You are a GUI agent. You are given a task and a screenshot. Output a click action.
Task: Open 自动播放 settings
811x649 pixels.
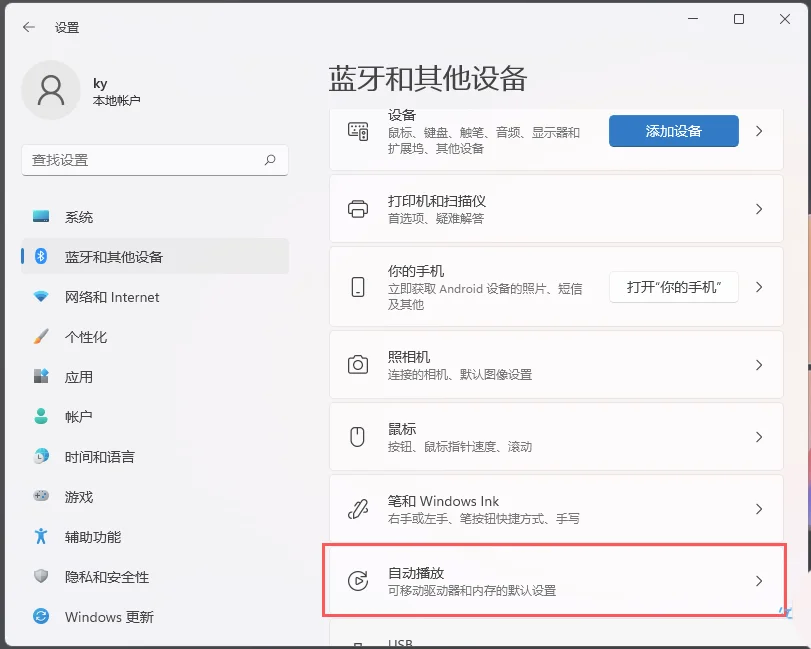pyautogui.click(x=557, y=581)
